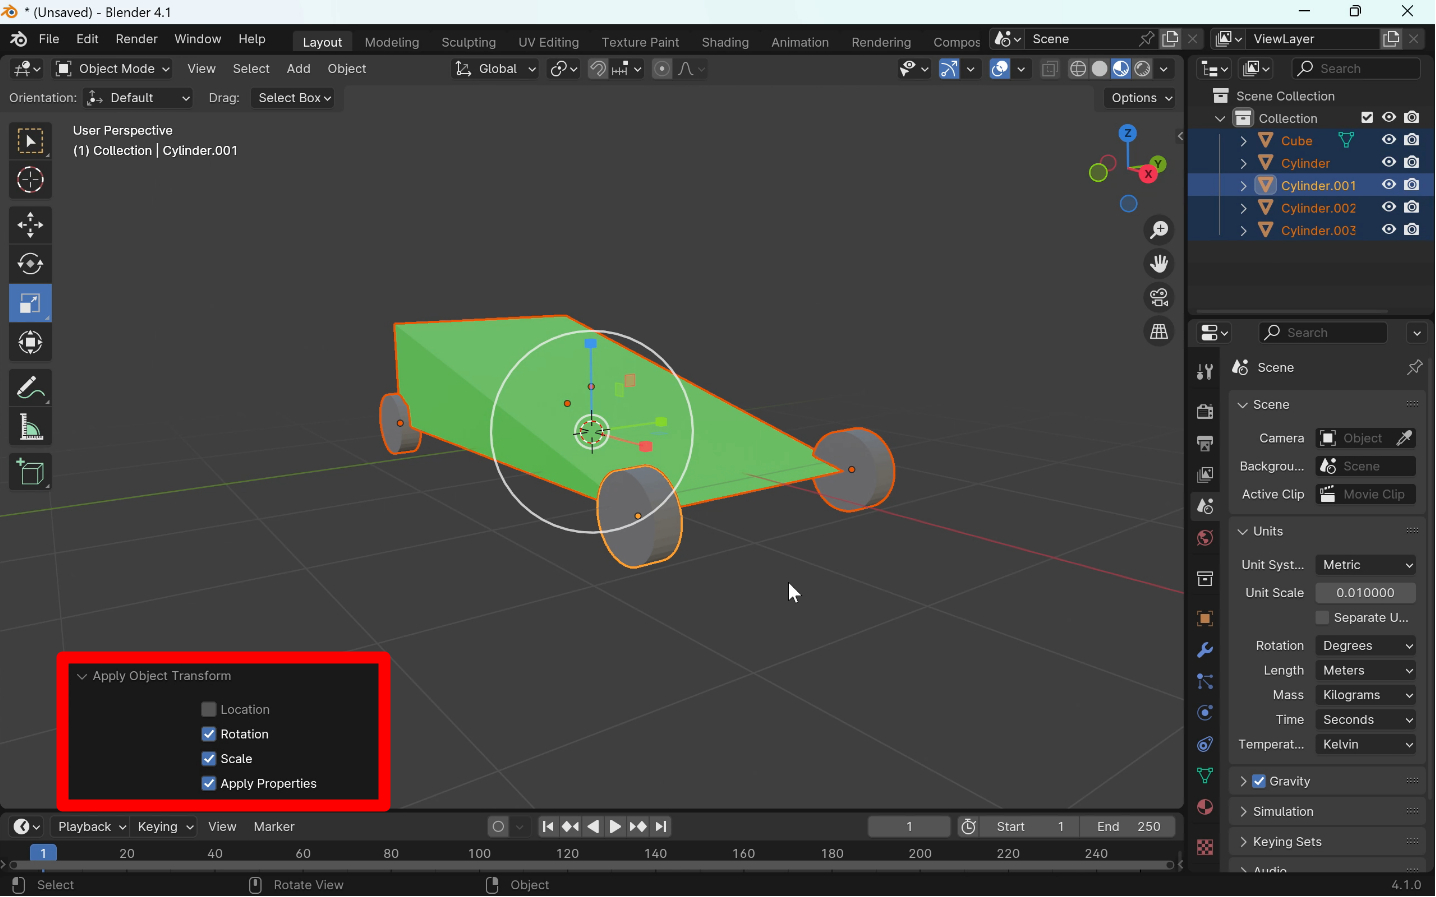Open the Texture properties checker tab
Image resolution: width=1436 pixels, height=897 pixels.
[x=1205, y=847]
